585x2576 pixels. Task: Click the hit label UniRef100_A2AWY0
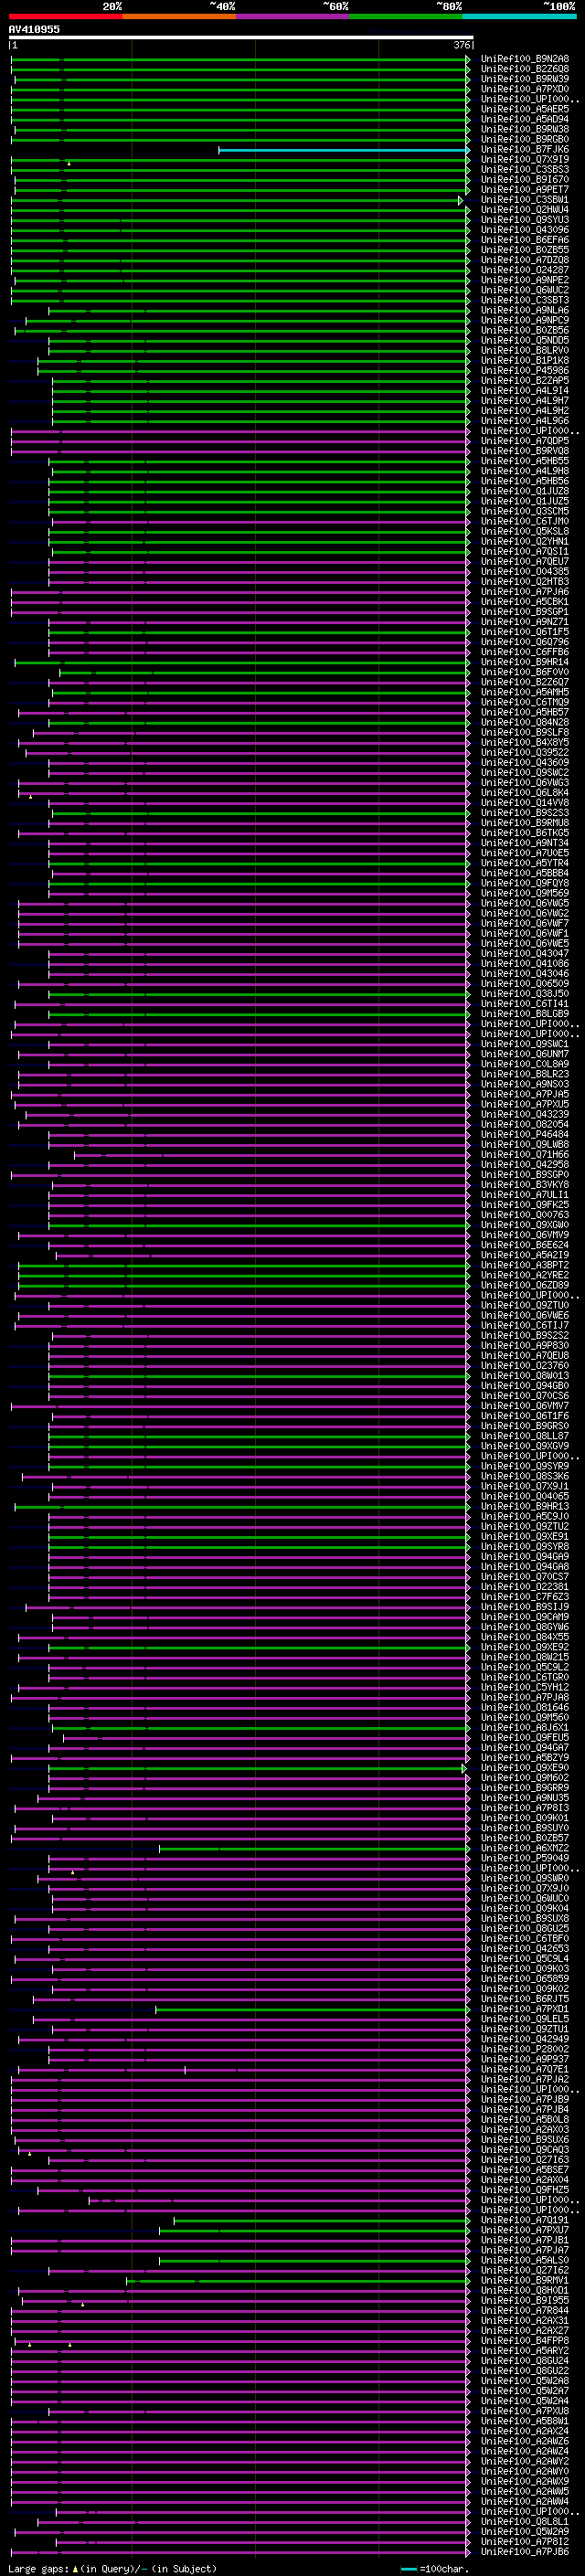525,2471
